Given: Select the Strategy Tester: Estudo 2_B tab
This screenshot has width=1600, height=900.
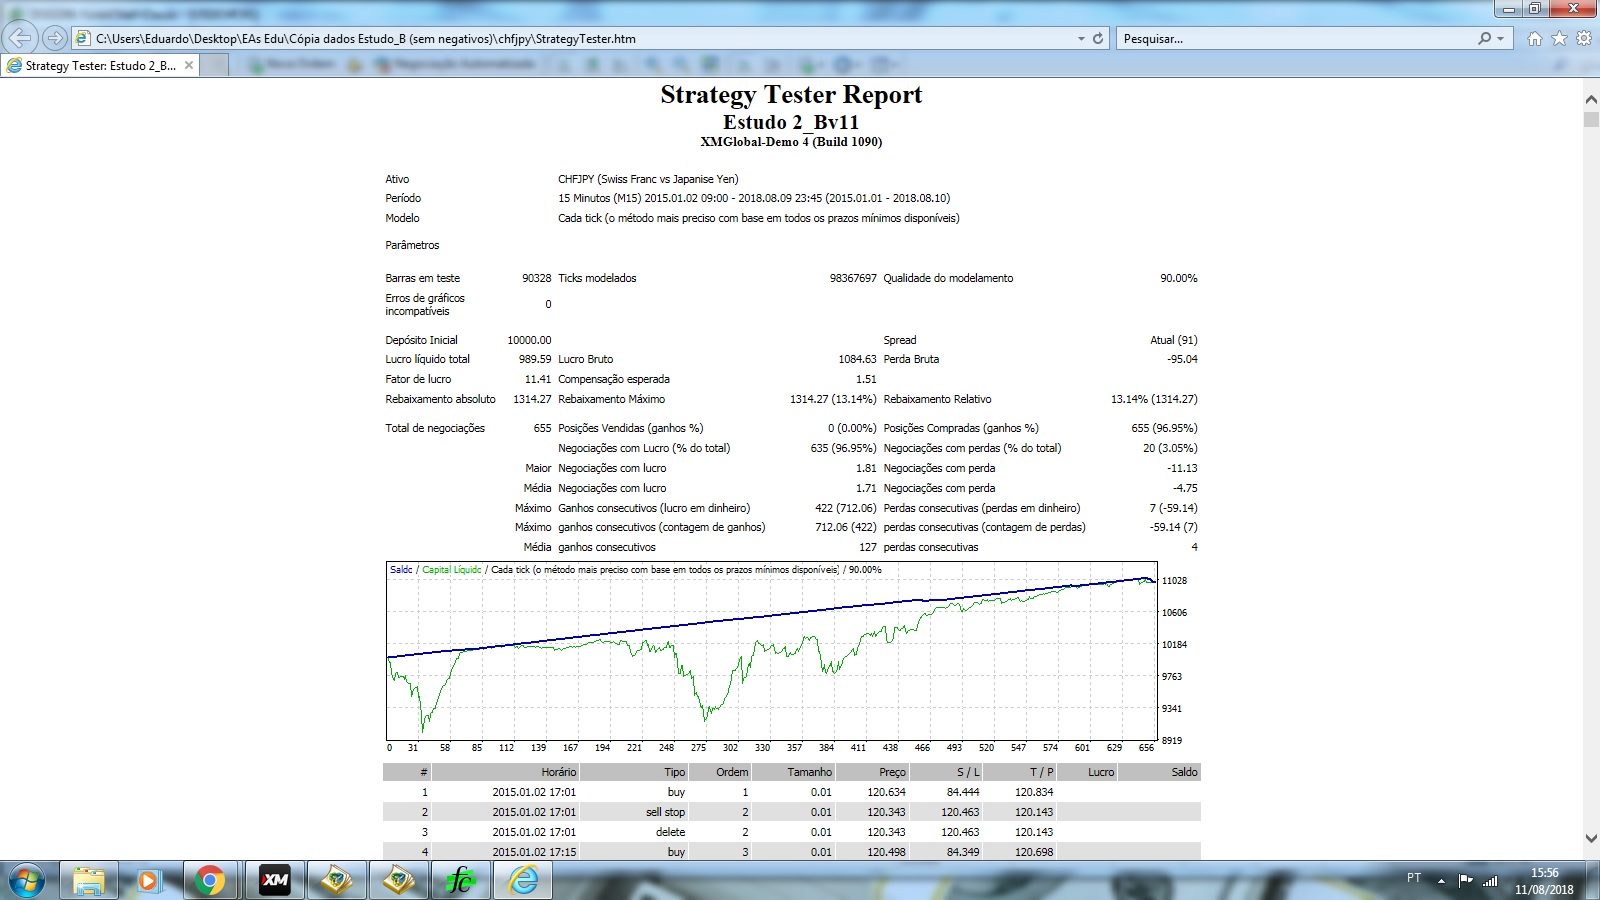Looking at the screenshot, I should [100, 65].
